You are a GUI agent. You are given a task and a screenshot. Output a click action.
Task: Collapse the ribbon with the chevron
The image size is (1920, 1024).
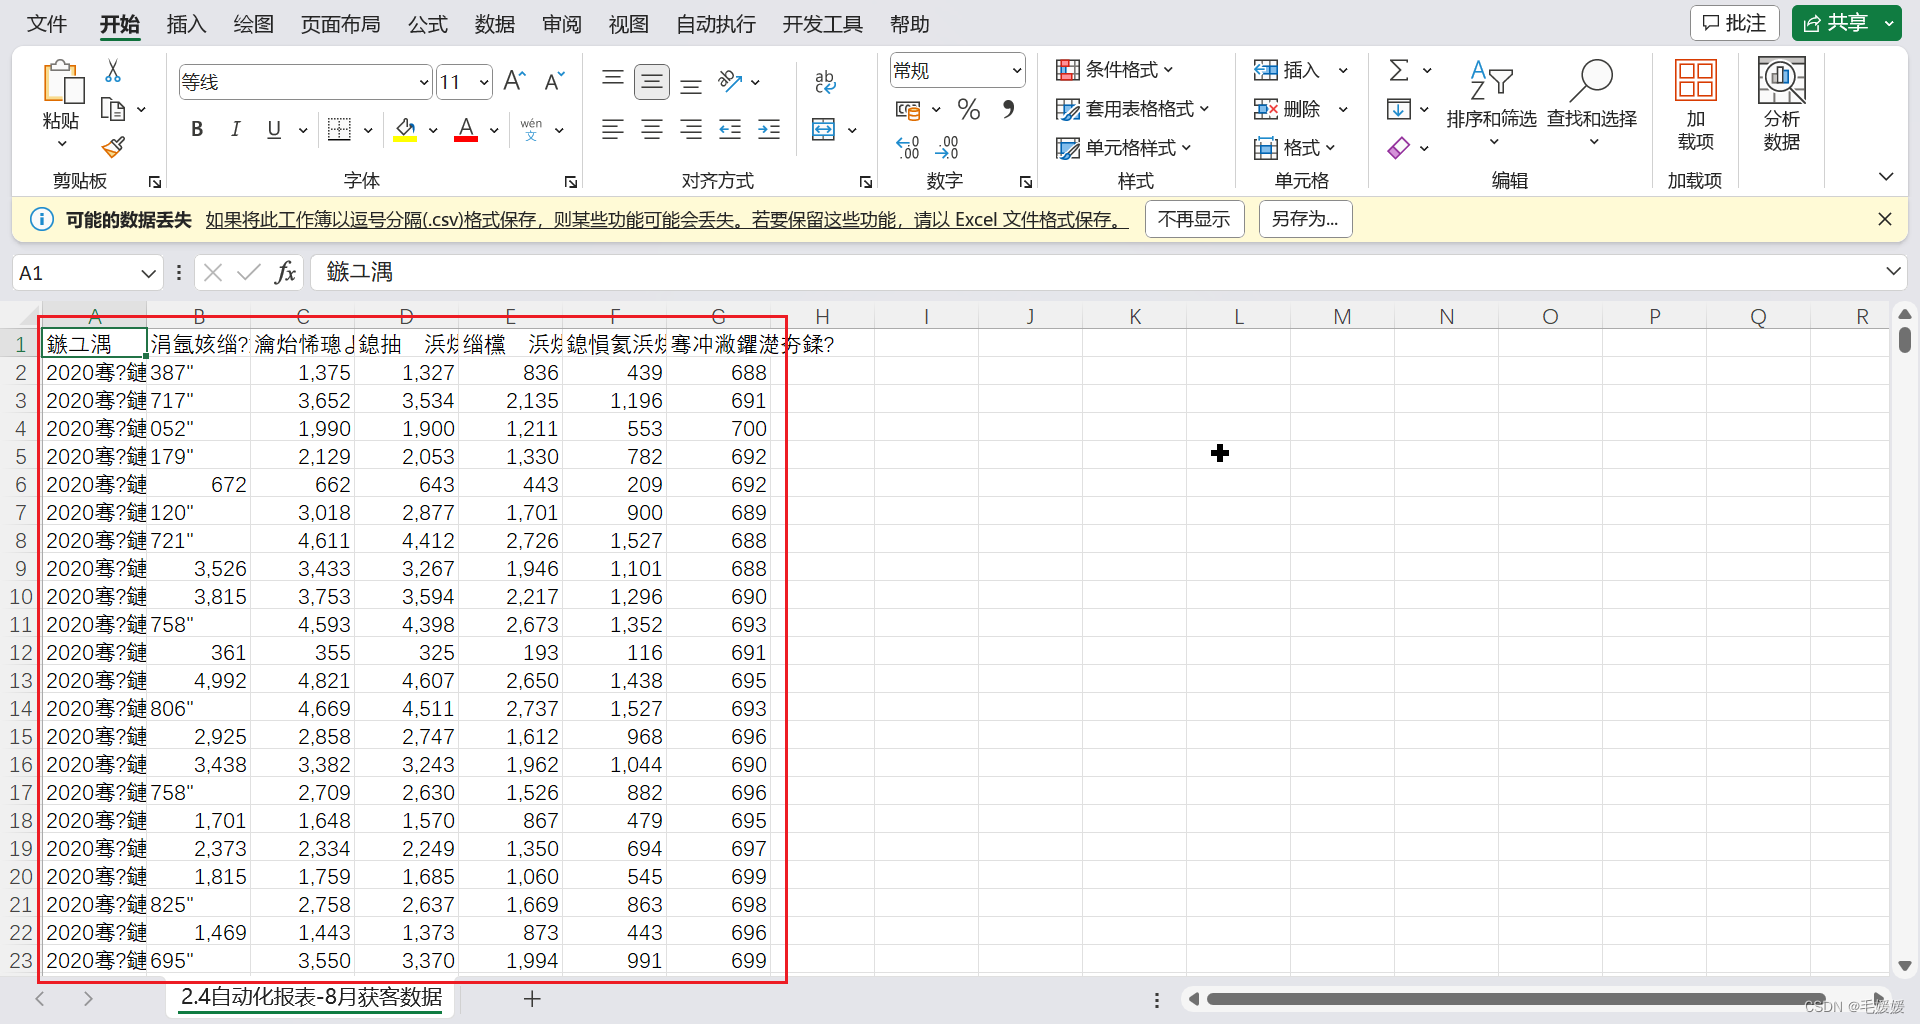click(1886, 177)
